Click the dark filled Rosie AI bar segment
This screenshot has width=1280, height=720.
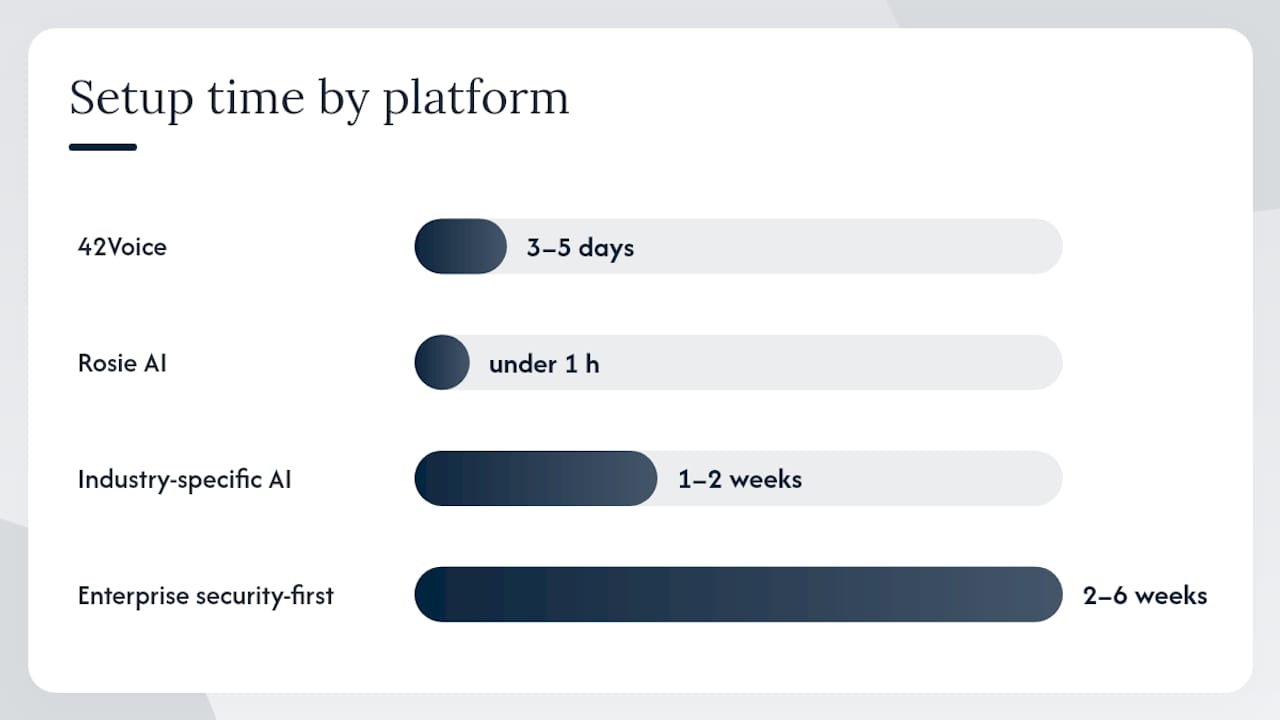(x=442, y=362)
